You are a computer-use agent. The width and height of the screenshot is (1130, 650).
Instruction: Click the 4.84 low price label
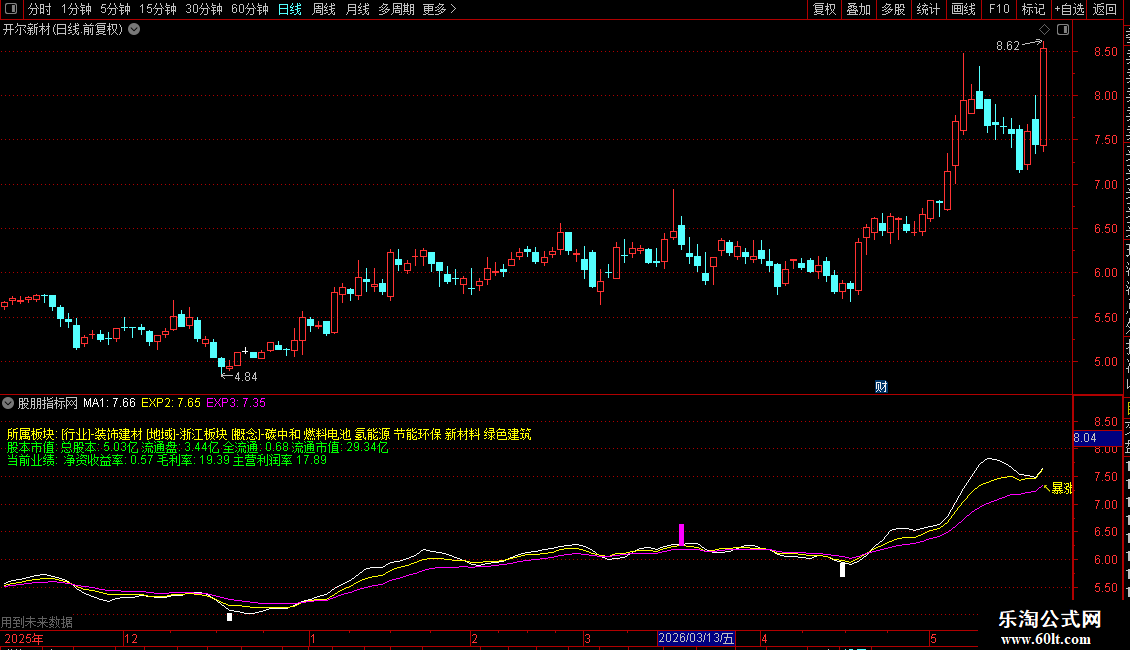coord(246,376)
